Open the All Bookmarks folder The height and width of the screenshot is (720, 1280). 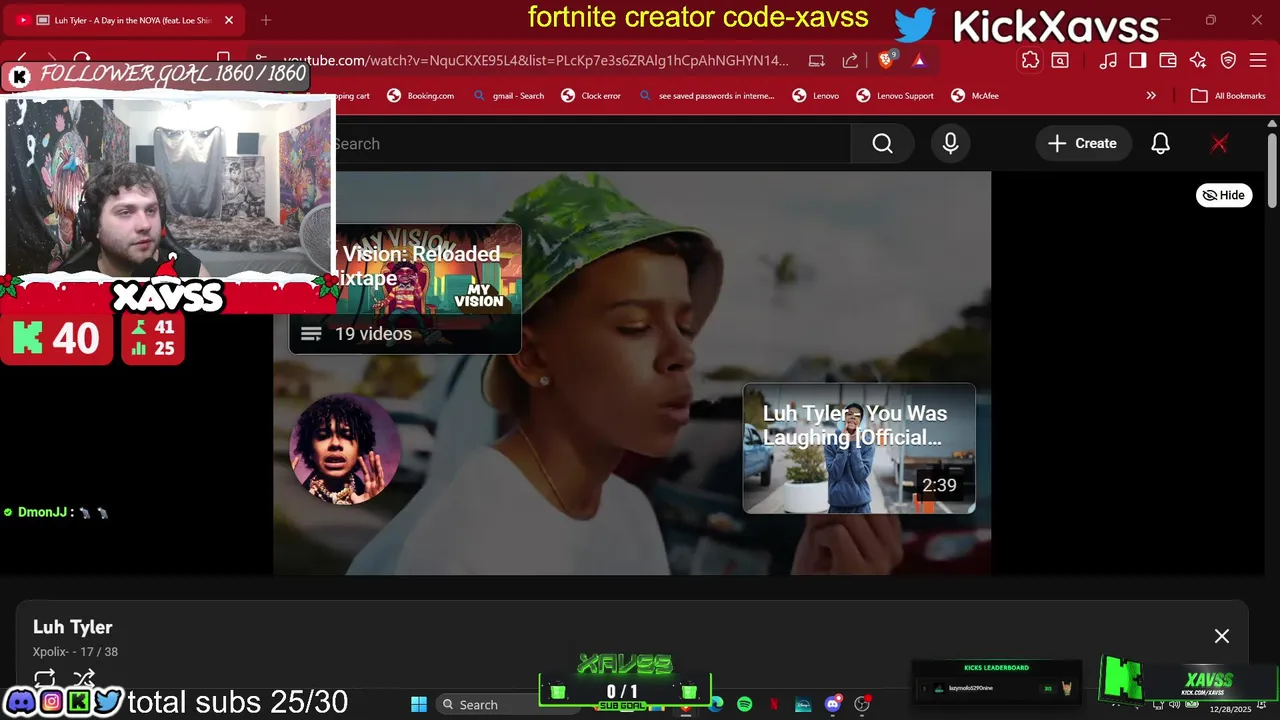point(1228,96)
